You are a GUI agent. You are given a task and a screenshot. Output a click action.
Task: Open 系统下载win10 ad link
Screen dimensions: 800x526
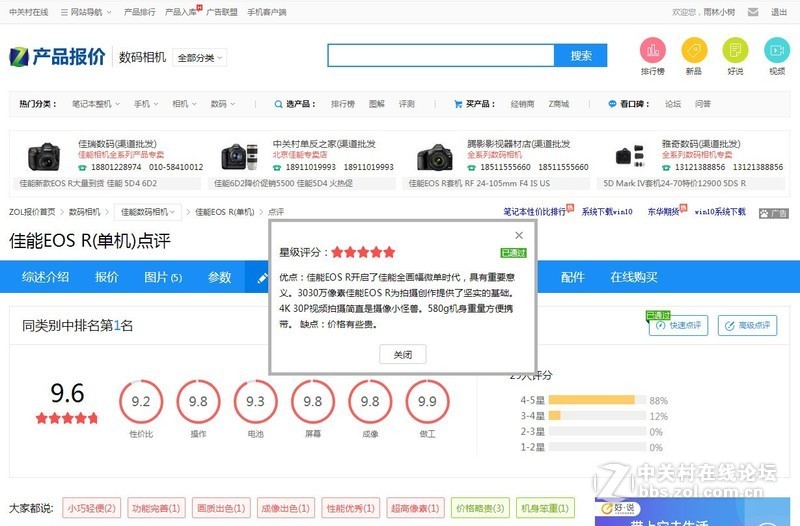point(607,211)
